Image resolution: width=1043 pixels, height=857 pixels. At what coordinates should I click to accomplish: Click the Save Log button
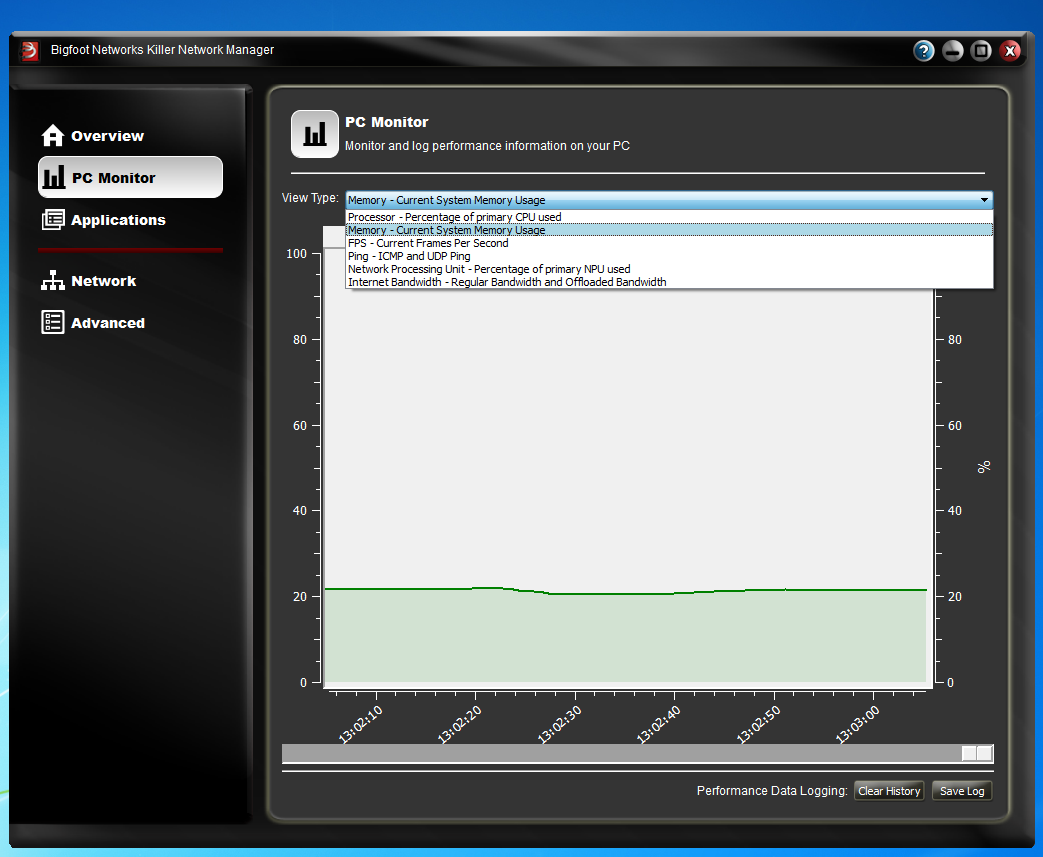pos(962,790)
